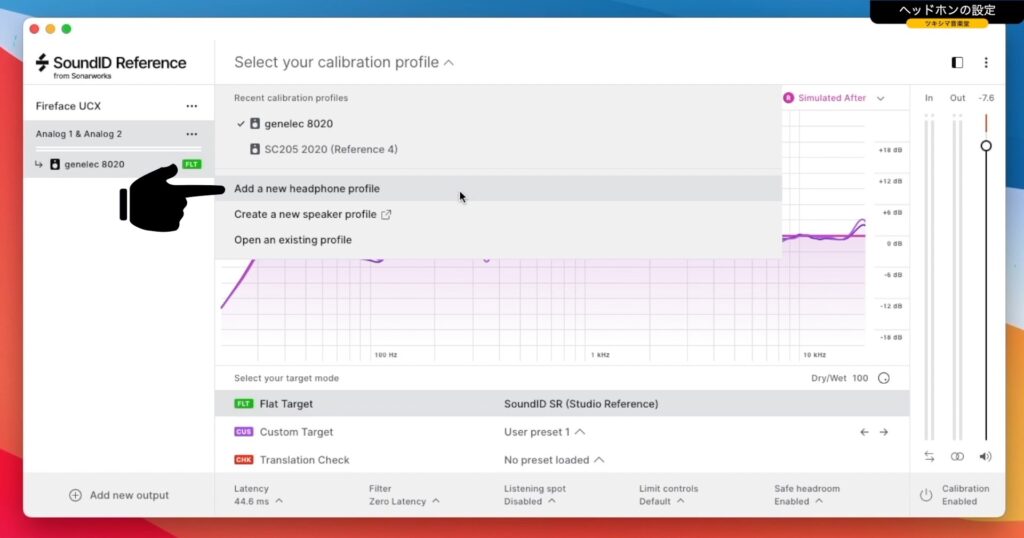Image resolution: width=1024 pixels, height=538 pixels.
Task: Mute output using the speaker icon
Action: [985, 457]
